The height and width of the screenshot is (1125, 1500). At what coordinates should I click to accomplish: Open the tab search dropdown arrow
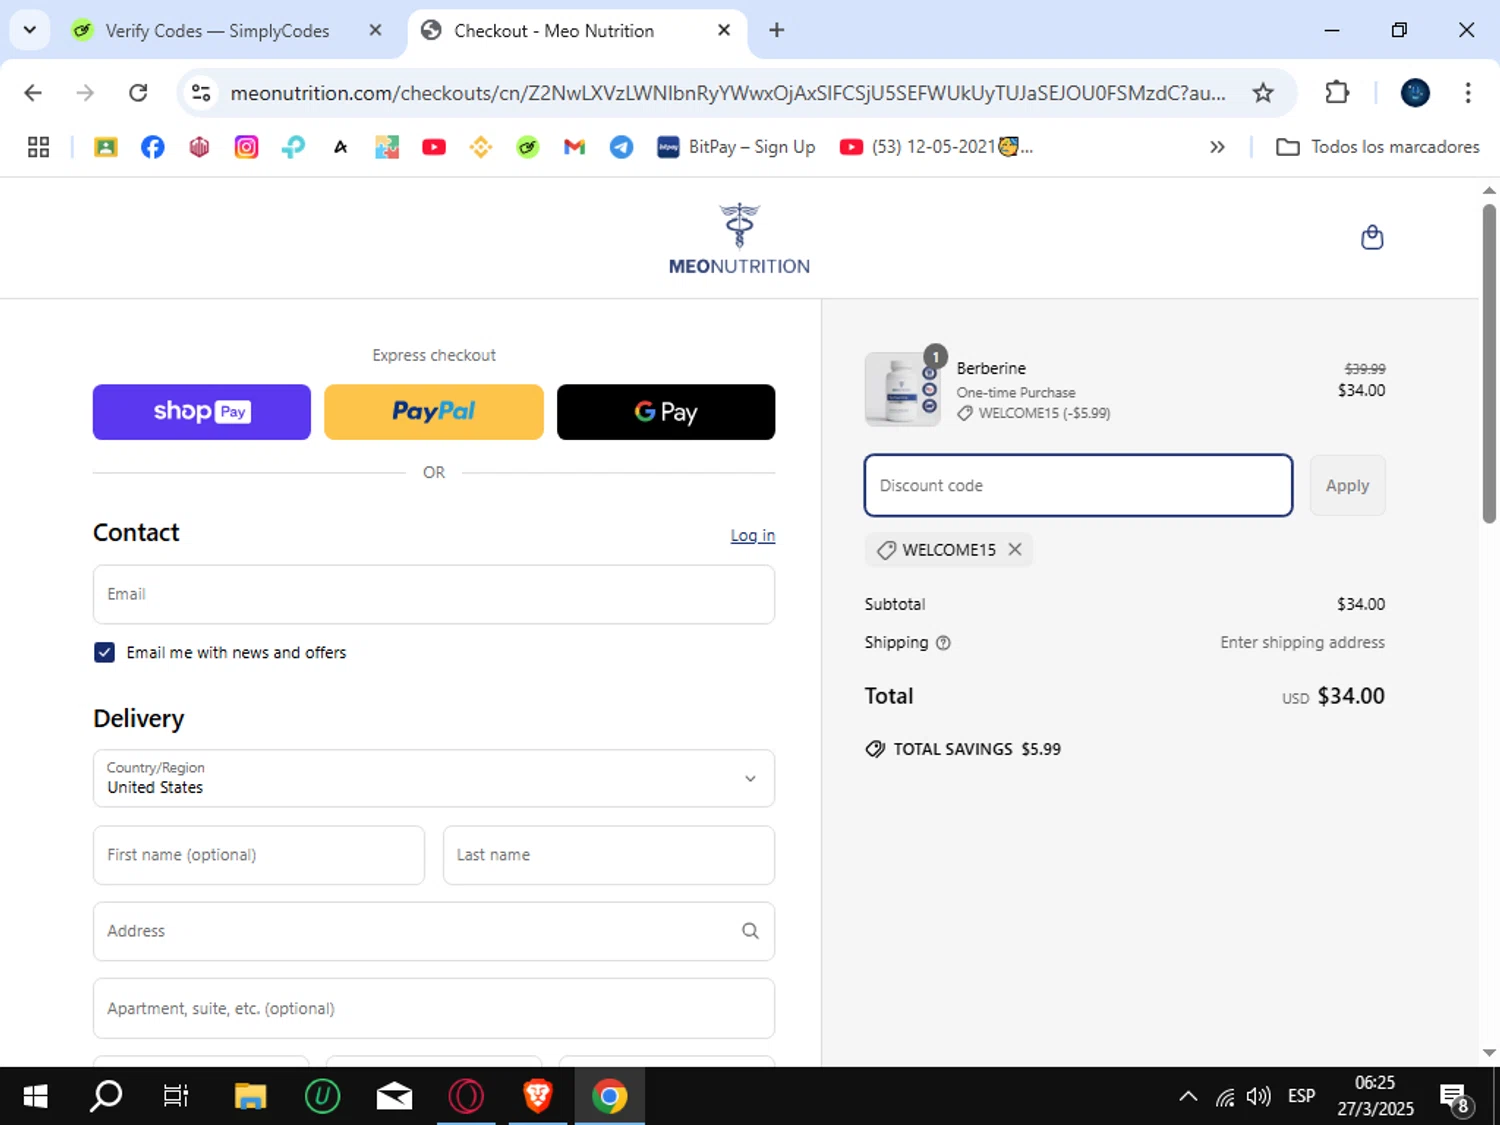pos(30,30)
